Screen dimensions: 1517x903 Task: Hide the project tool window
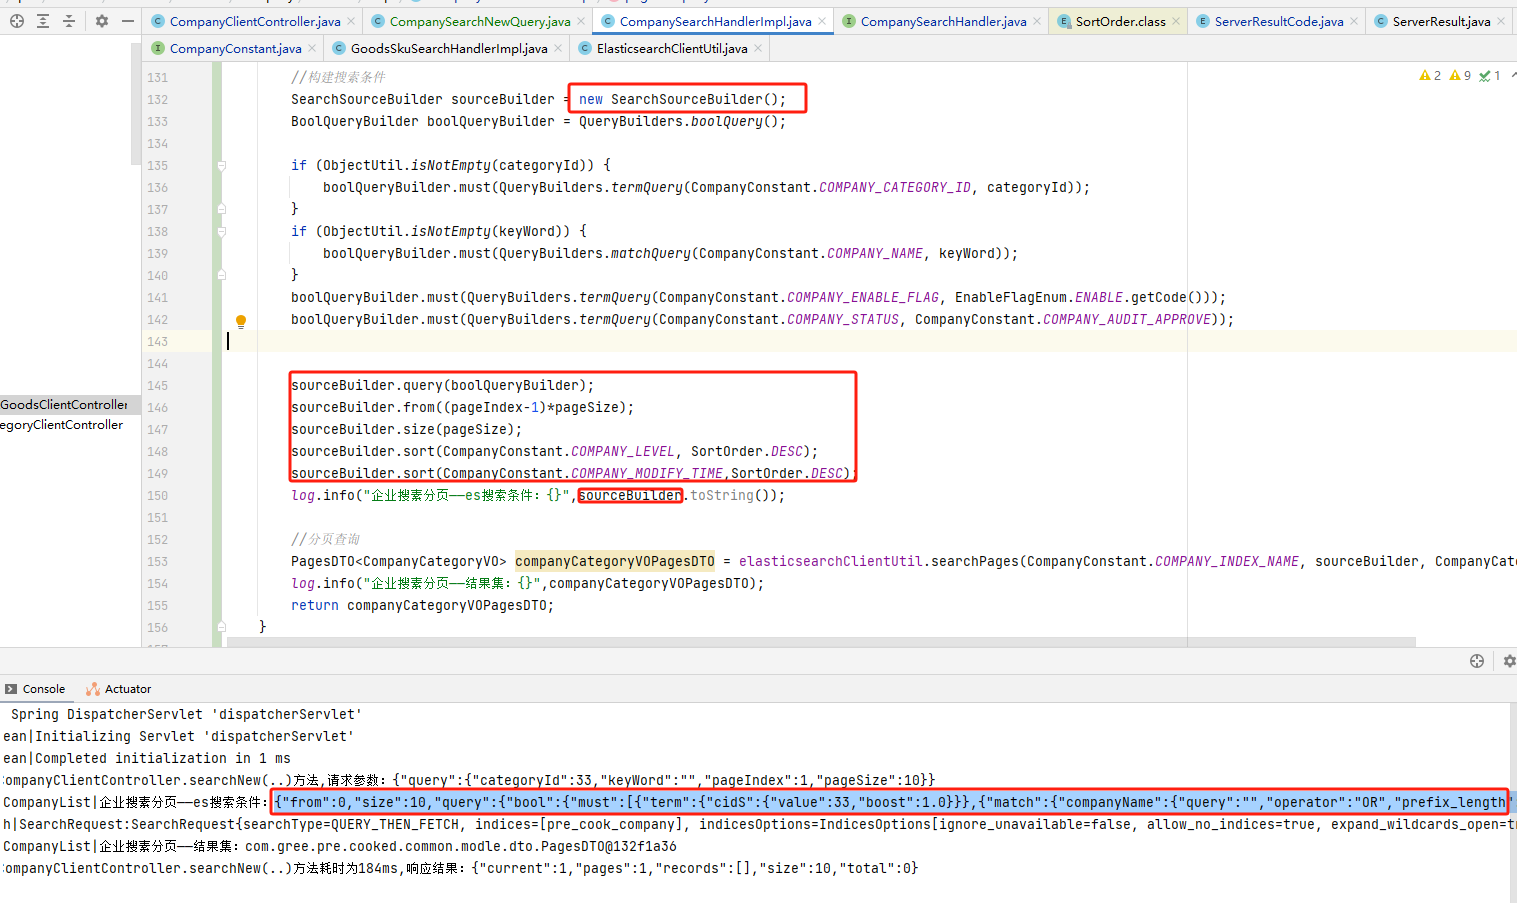pos(128,21)
